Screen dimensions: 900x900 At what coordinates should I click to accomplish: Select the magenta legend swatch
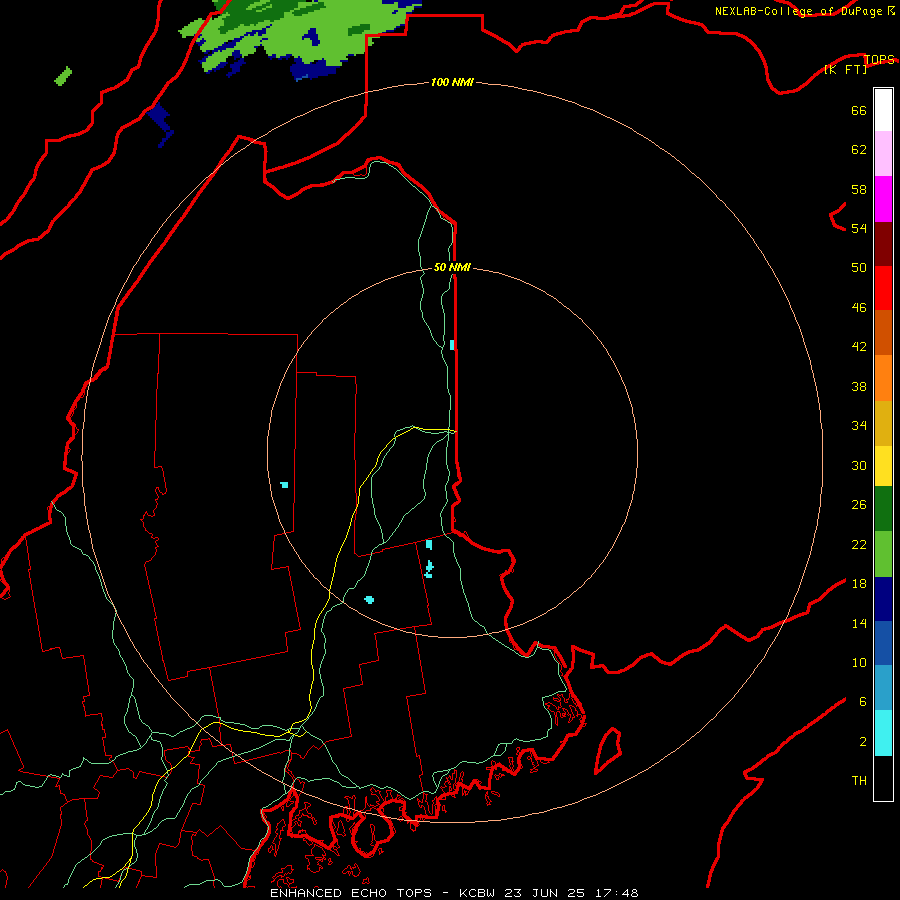pos(883,199)
